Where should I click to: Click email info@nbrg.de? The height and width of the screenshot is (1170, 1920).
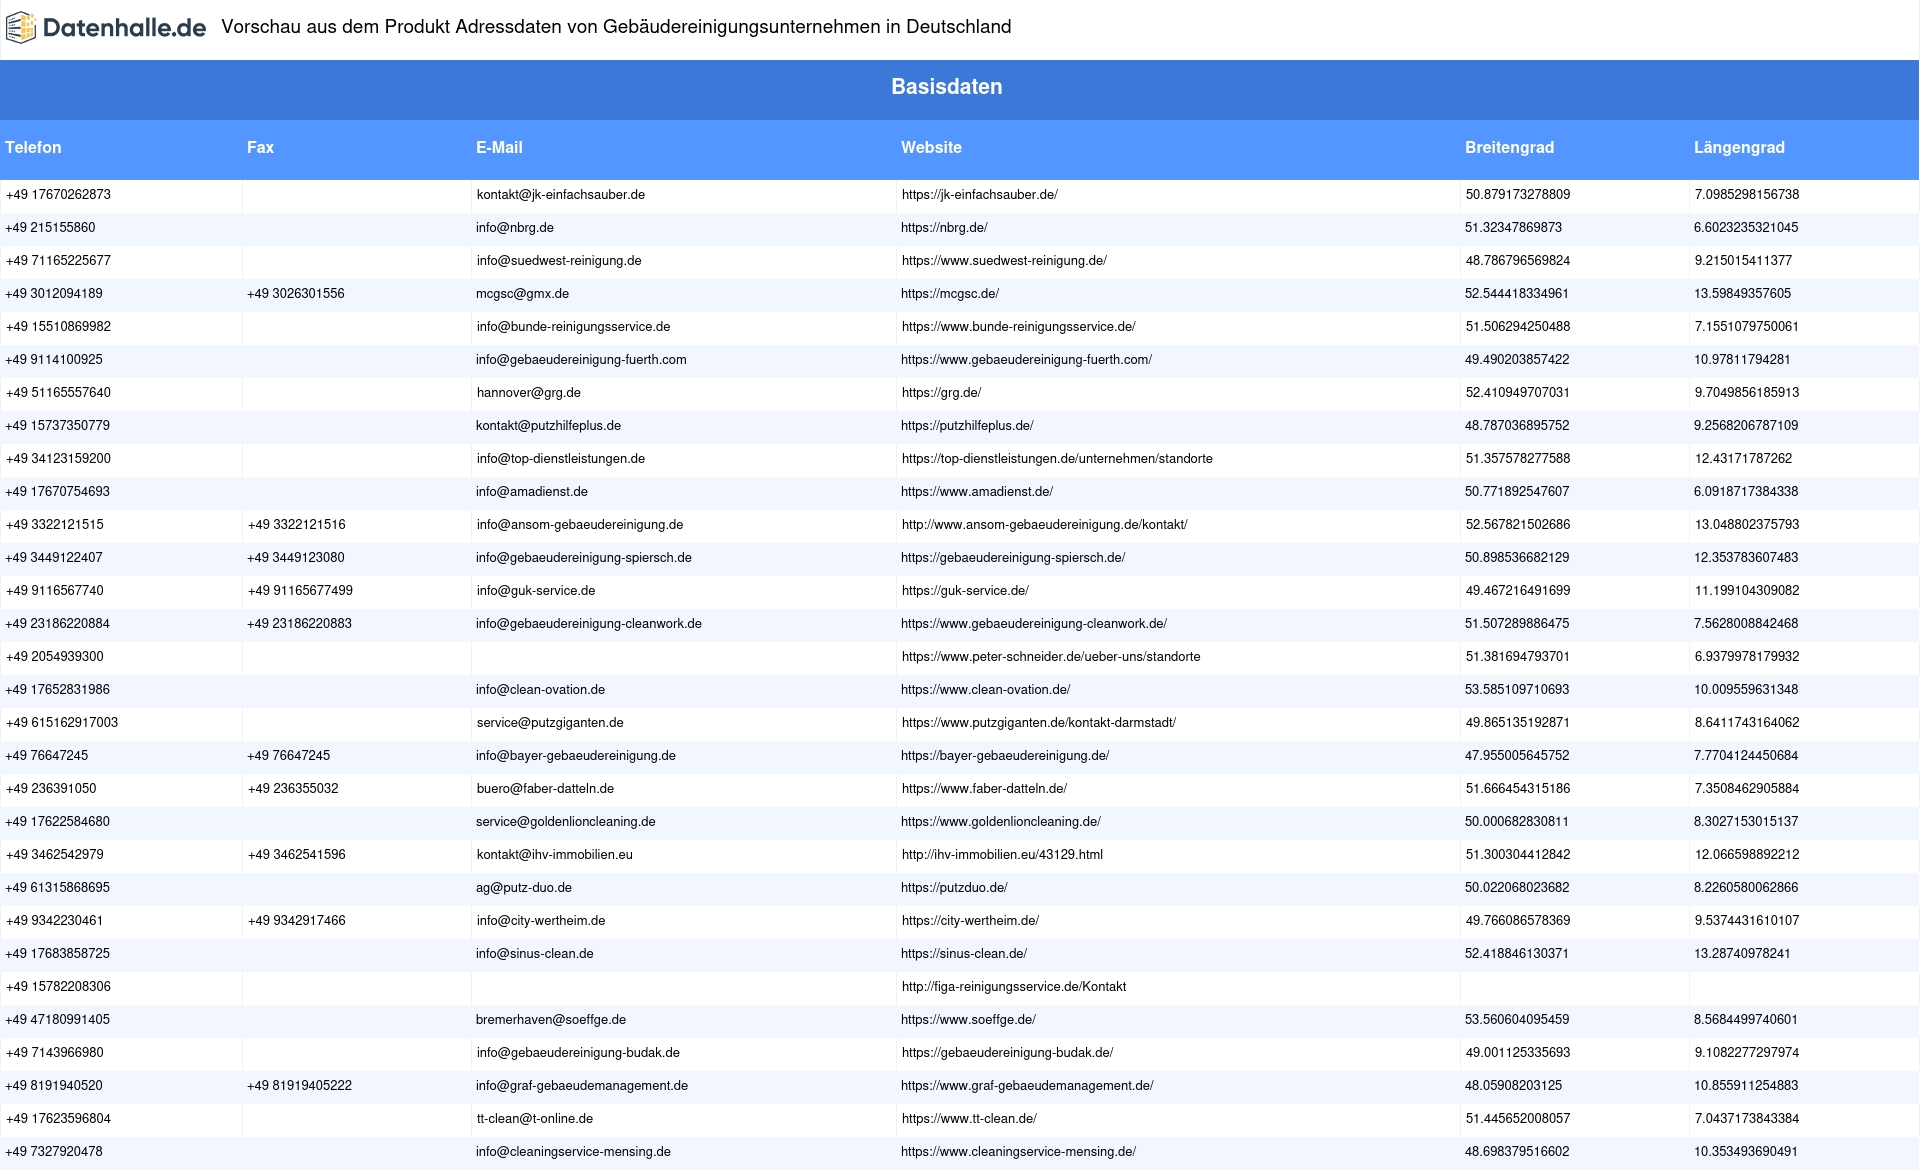click(x=515, y=228)
